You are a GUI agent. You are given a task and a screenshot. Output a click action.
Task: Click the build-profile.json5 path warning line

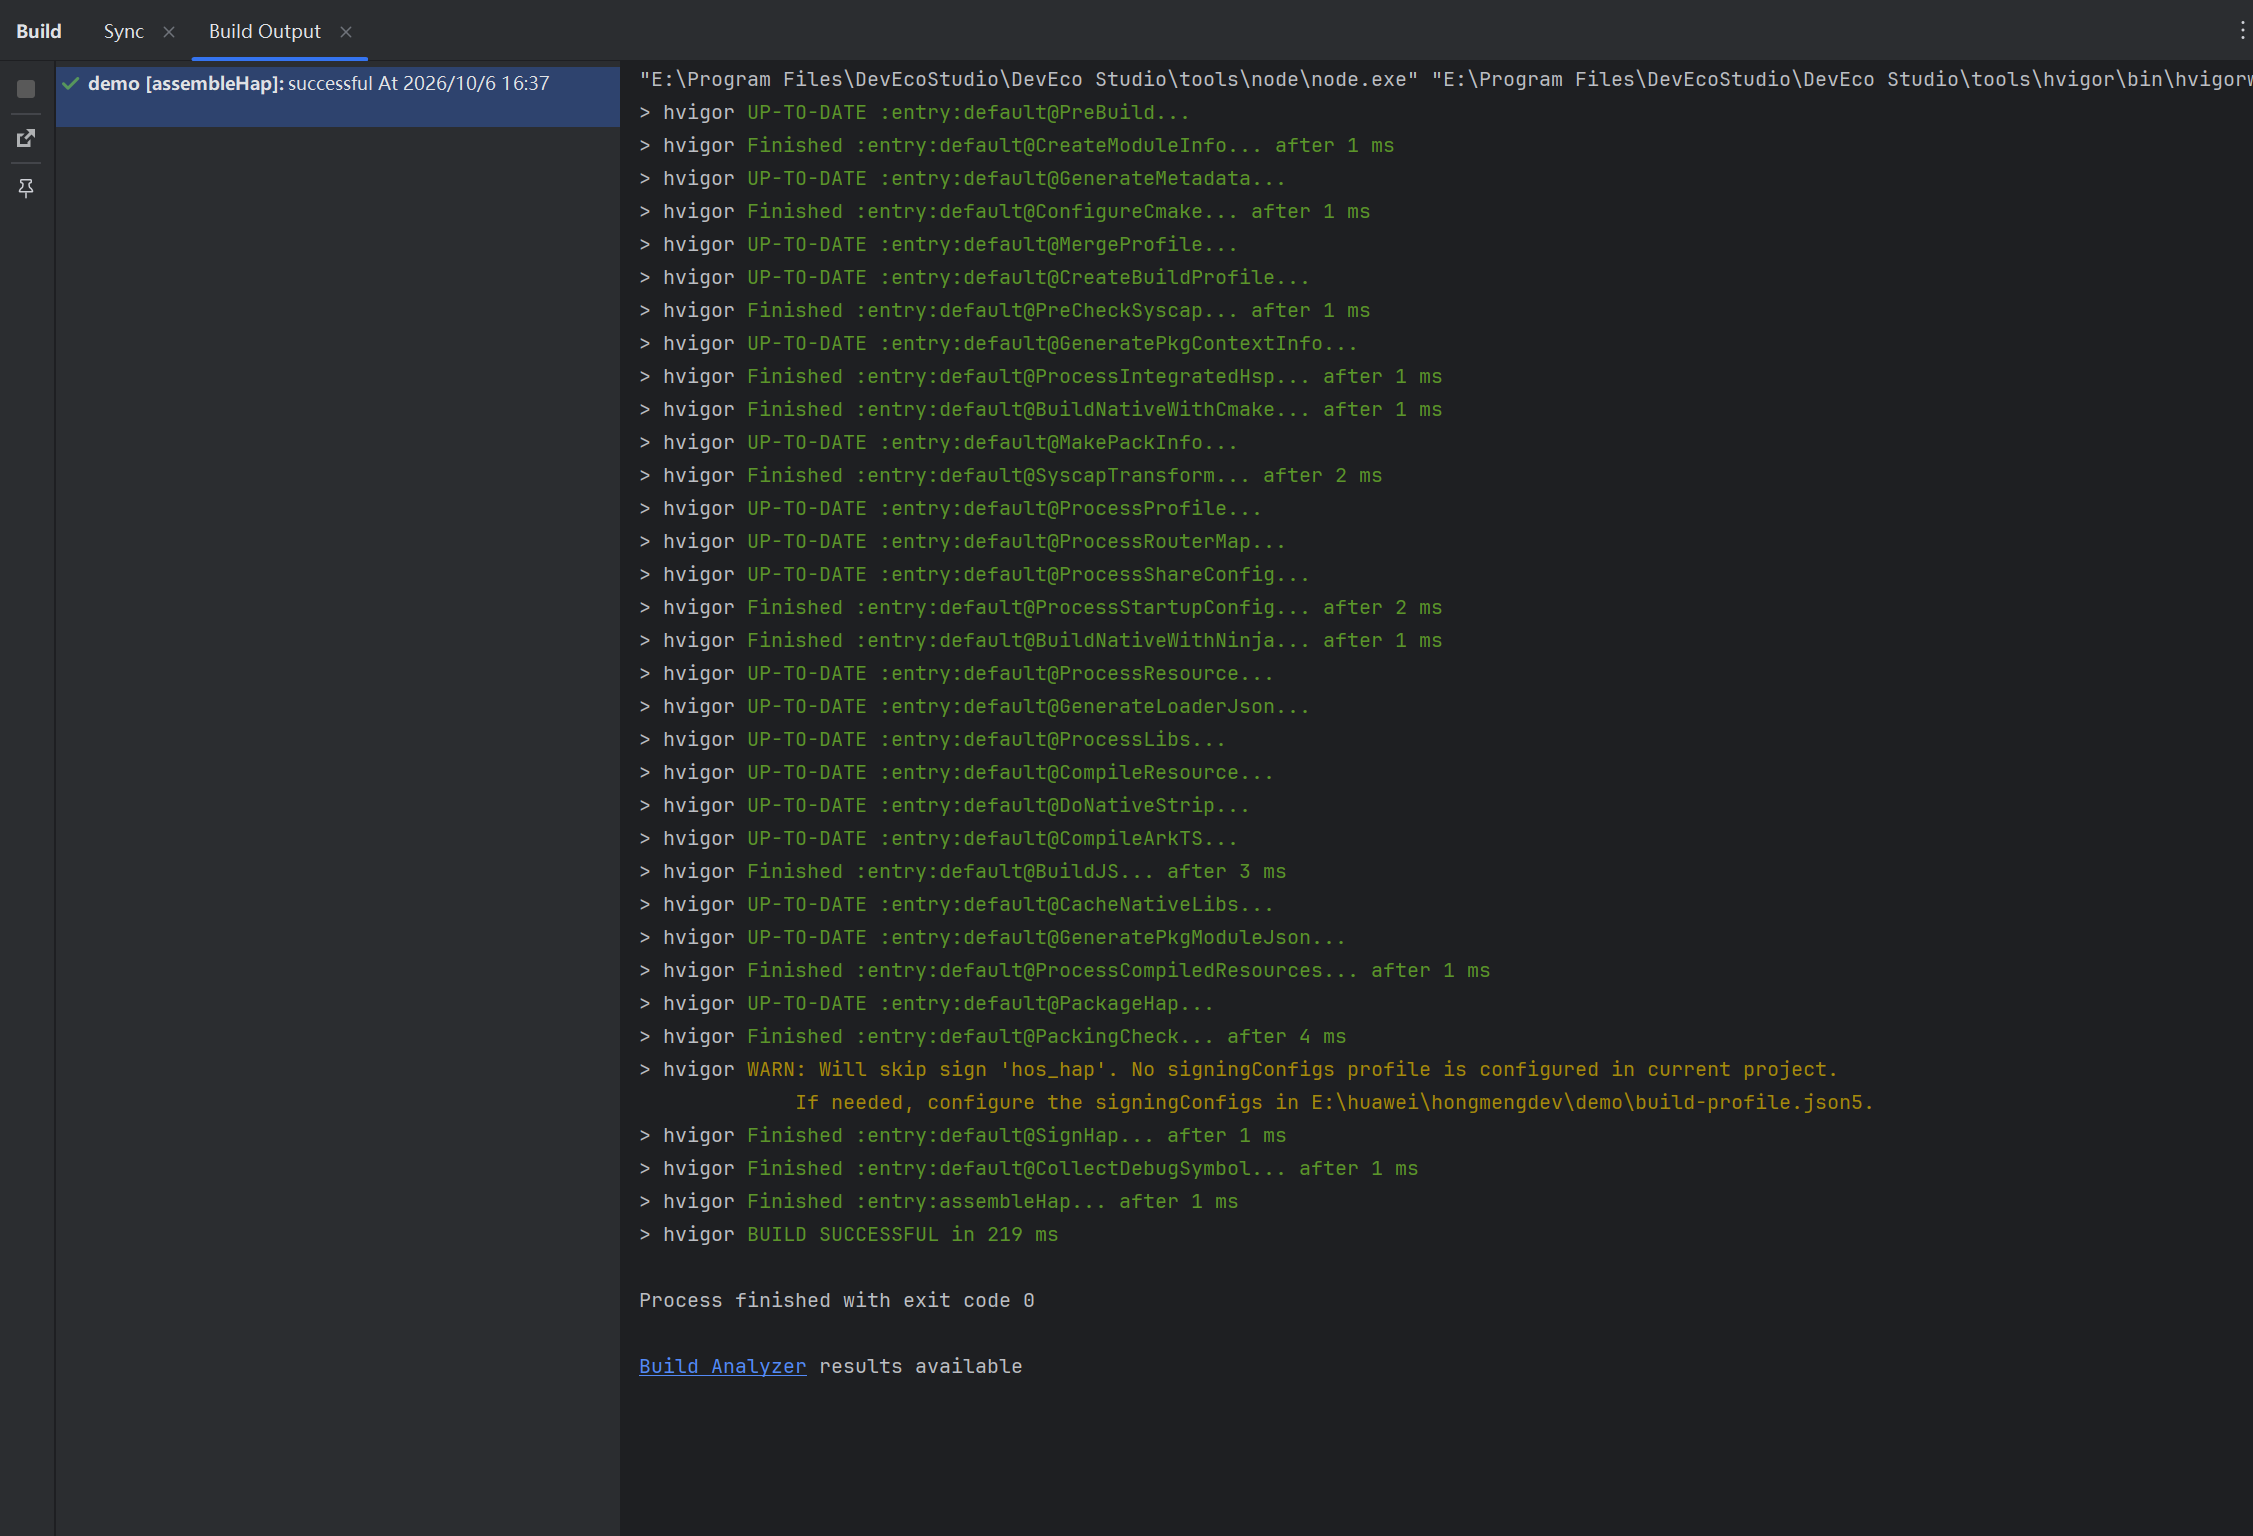coord(1334,1102)
